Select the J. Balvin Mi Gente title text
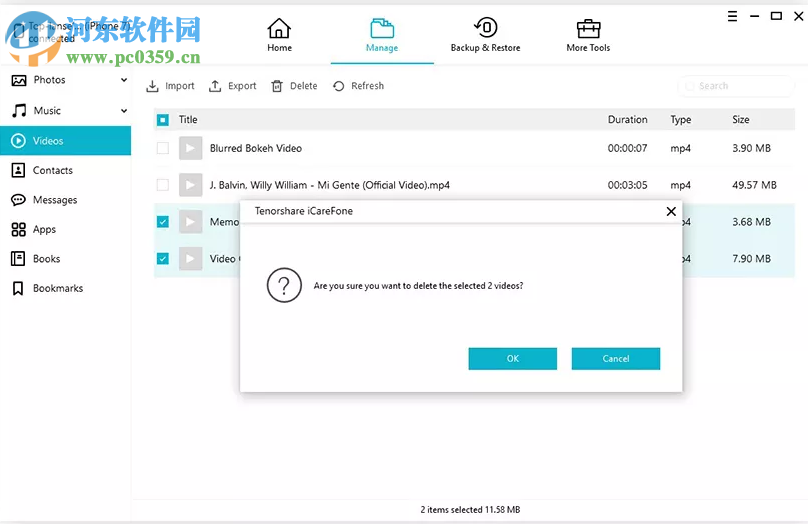This screenshot has height=524, width=808. [329, 185]
